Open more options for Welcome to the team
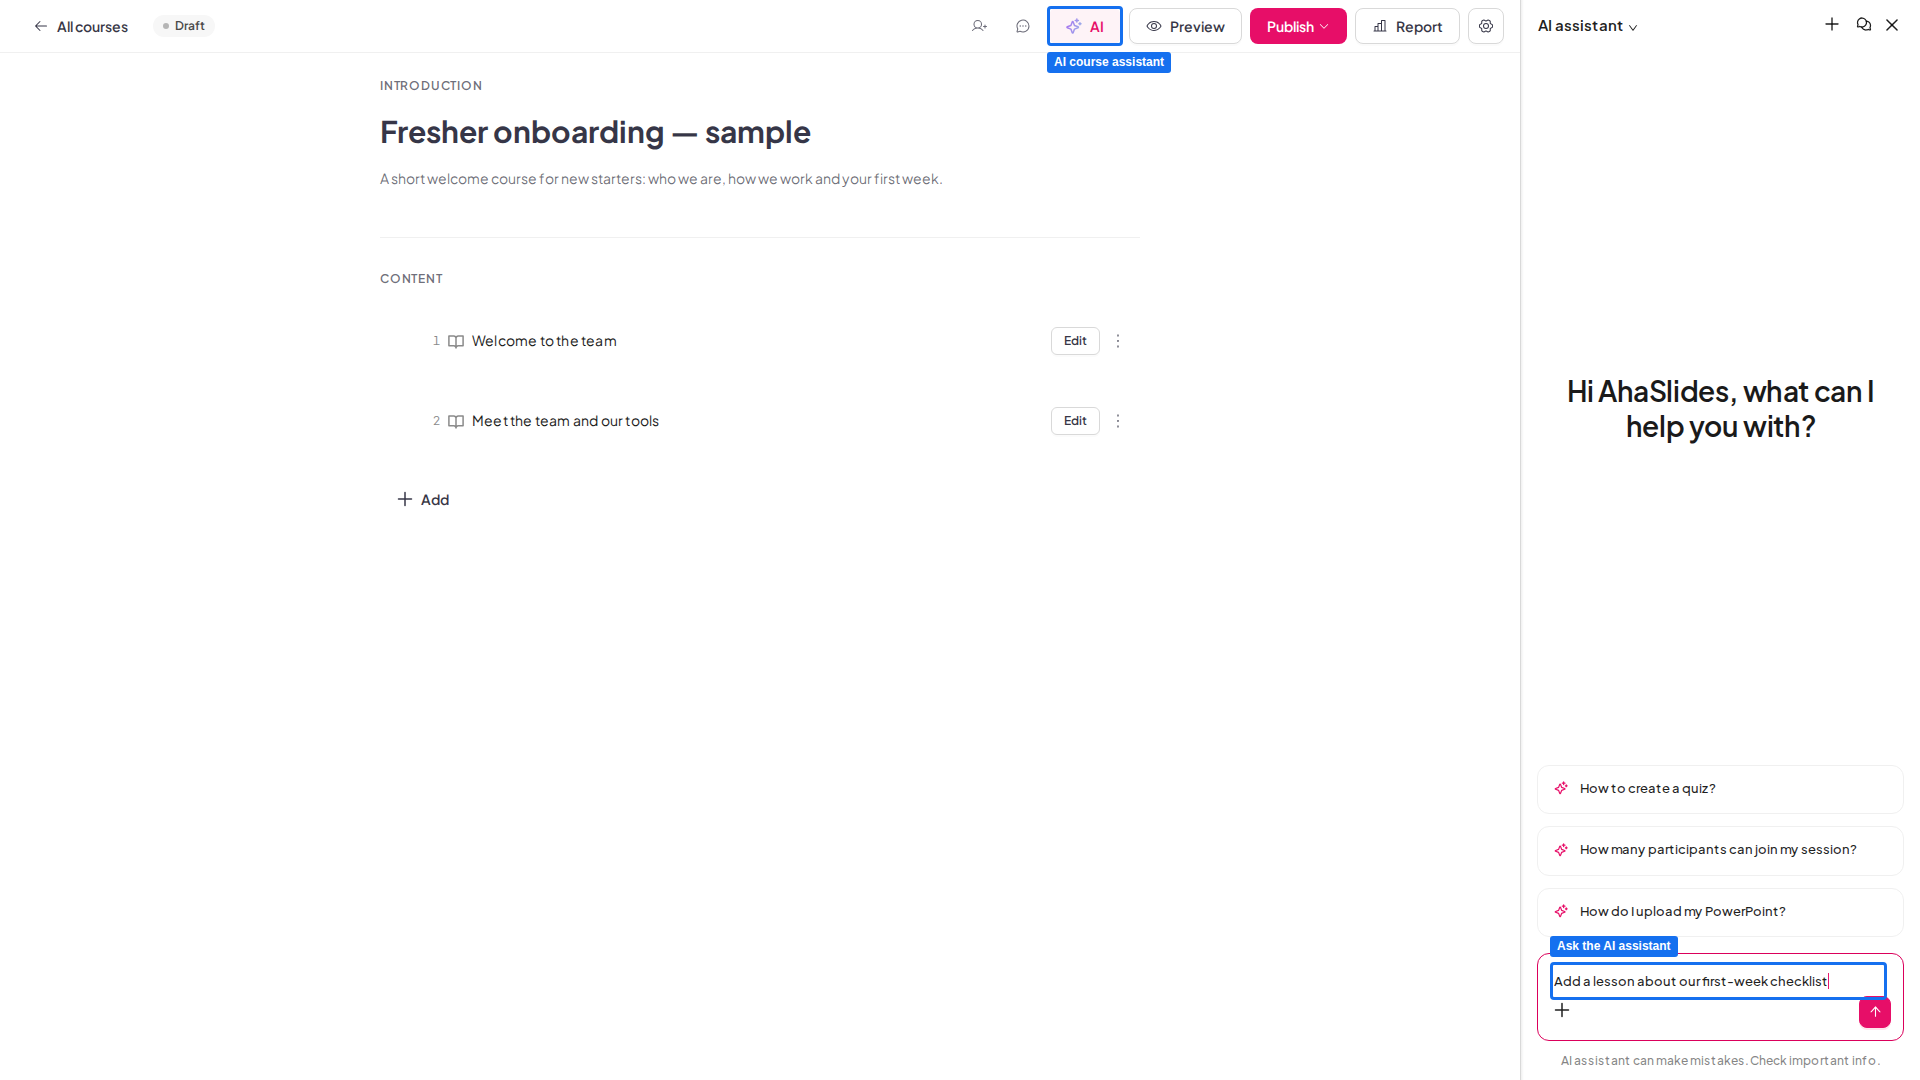Image resolution: width=1920 pixels, height=1080 pixels. pos(1118,341)
